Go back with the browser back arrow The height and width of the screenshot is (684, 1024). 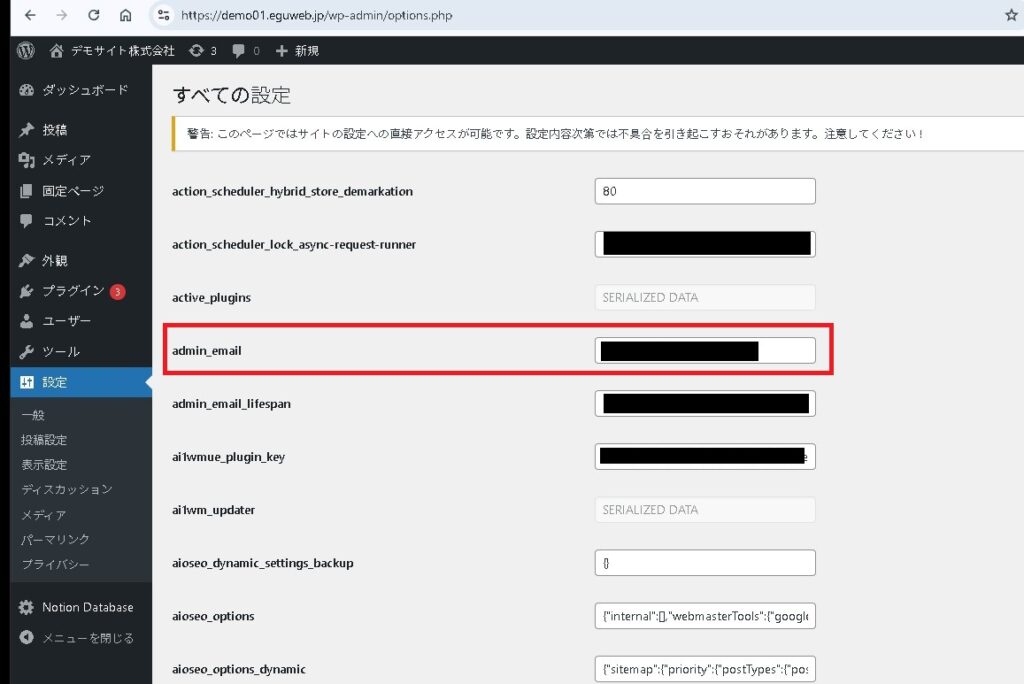tap(30, 16)
